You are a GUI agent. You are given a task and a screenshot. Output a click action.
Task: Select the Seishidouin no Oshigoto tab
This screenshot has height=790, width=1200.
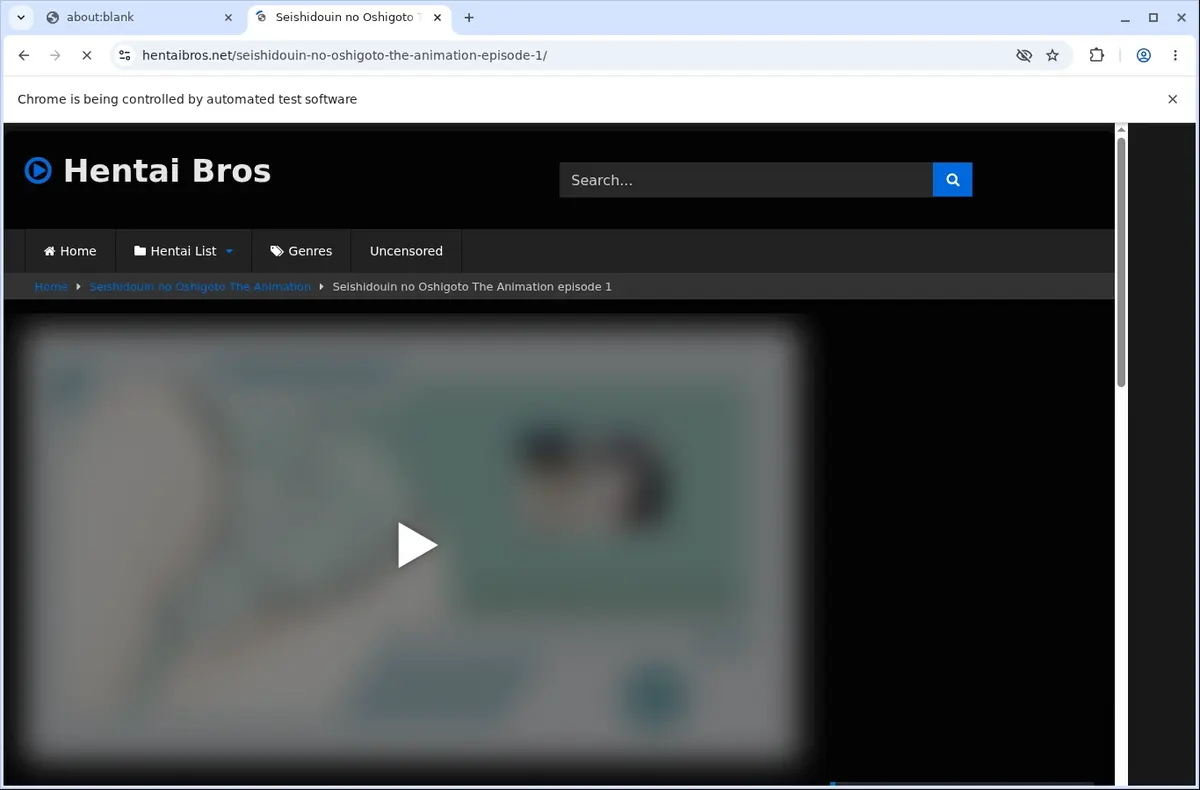point(348,17)
